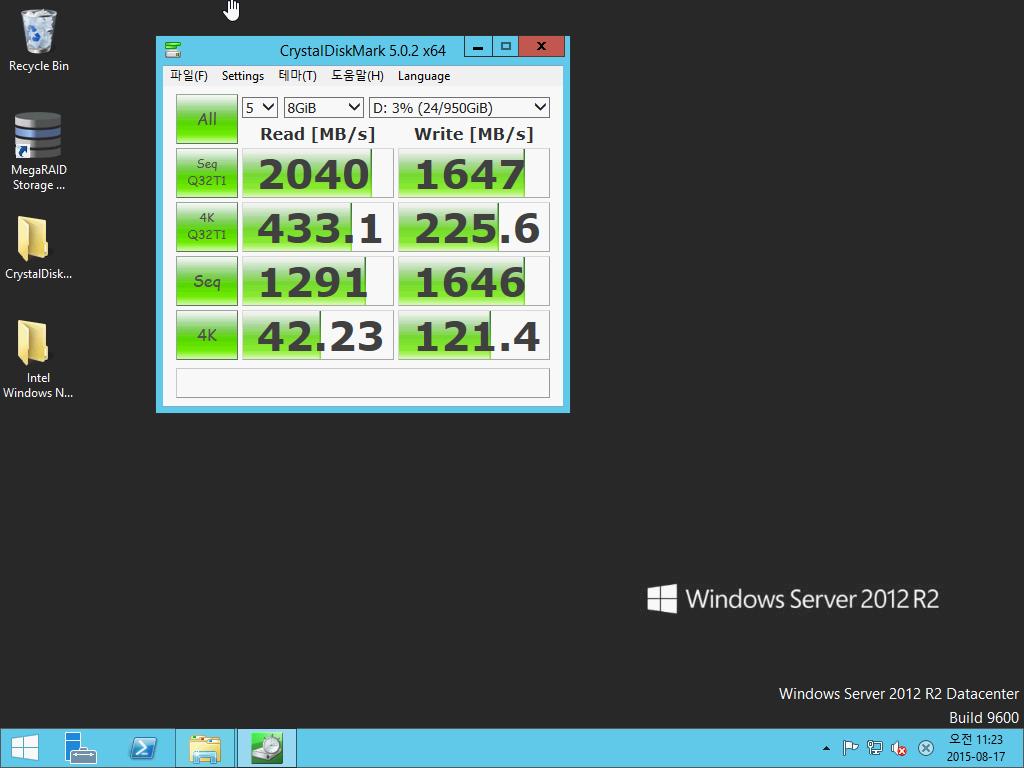Click the 4K Q32T1 write result 225.6

pos(473,227)
